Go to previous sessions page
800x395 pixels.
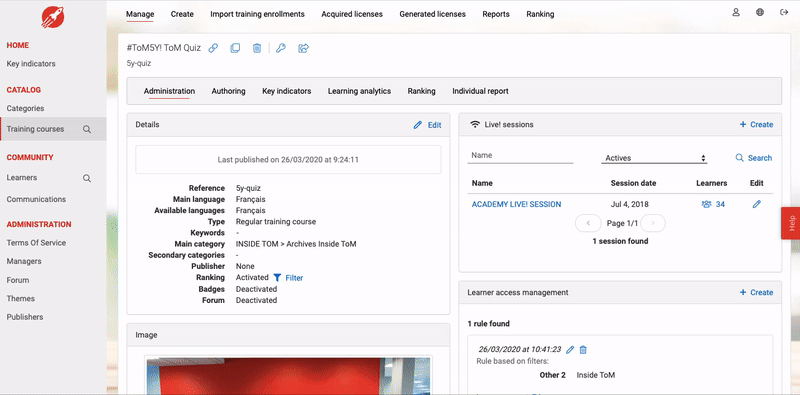pyautogui.click(x=588, y=224)
